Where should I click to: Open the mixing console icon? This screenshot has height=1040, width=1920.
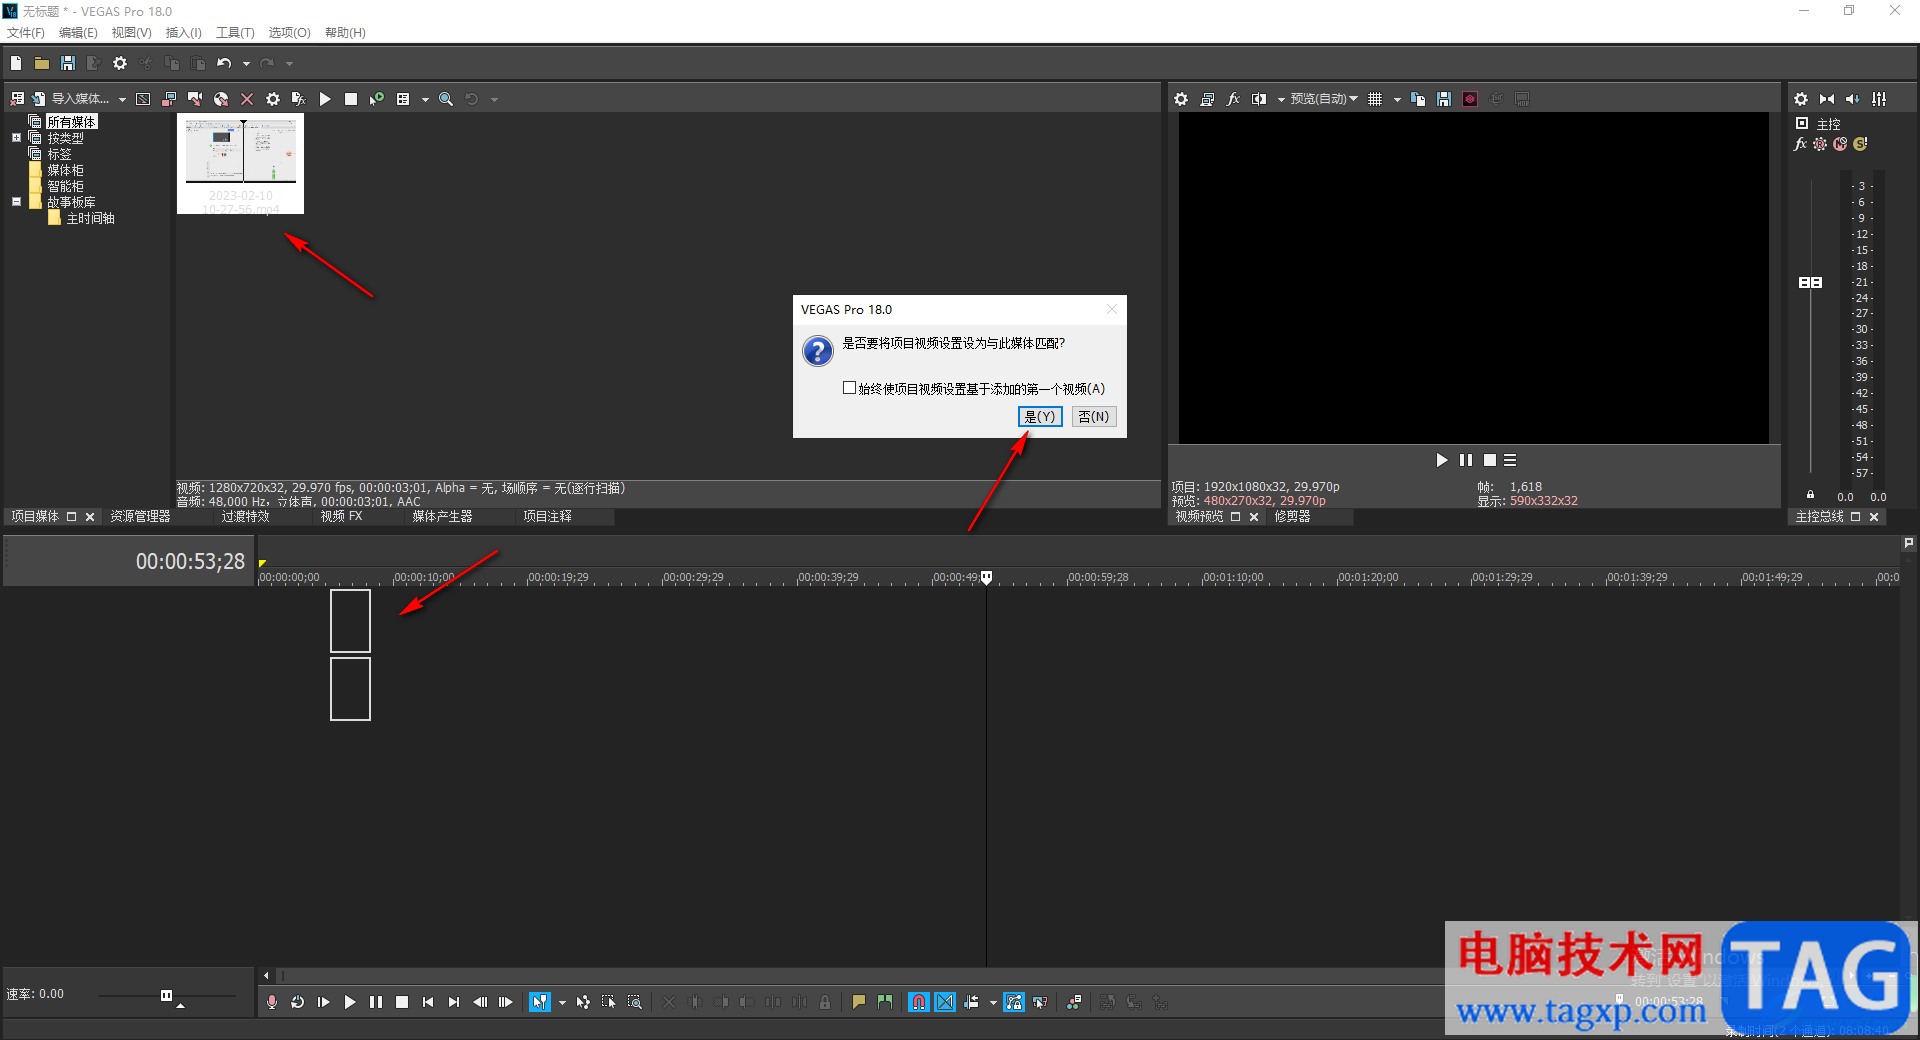[1880, 99]
